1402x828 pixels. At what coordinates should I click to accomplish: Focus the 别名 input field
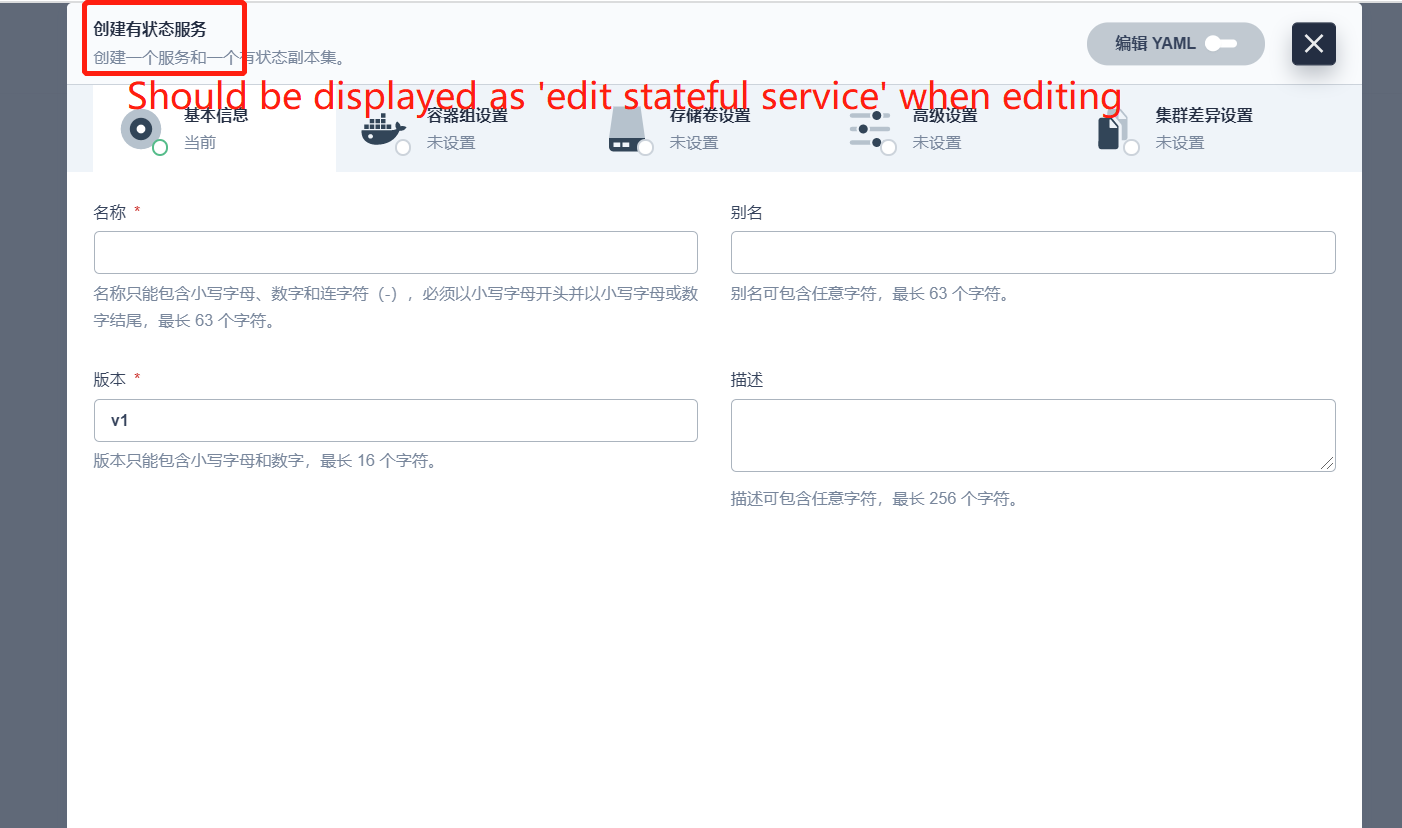point(1033,253)
